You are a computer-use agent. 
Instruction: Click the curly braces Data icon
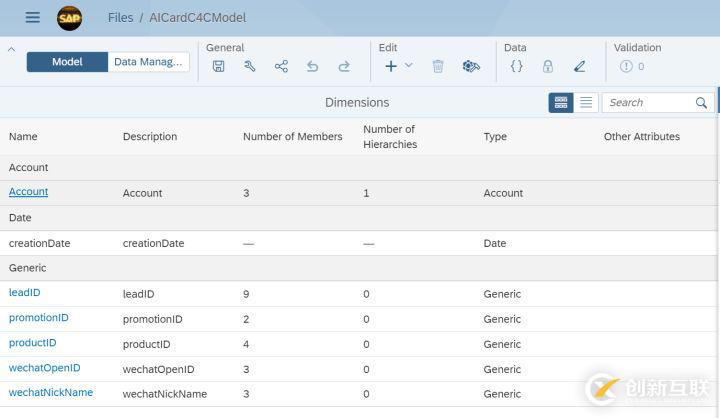[516, 67]
